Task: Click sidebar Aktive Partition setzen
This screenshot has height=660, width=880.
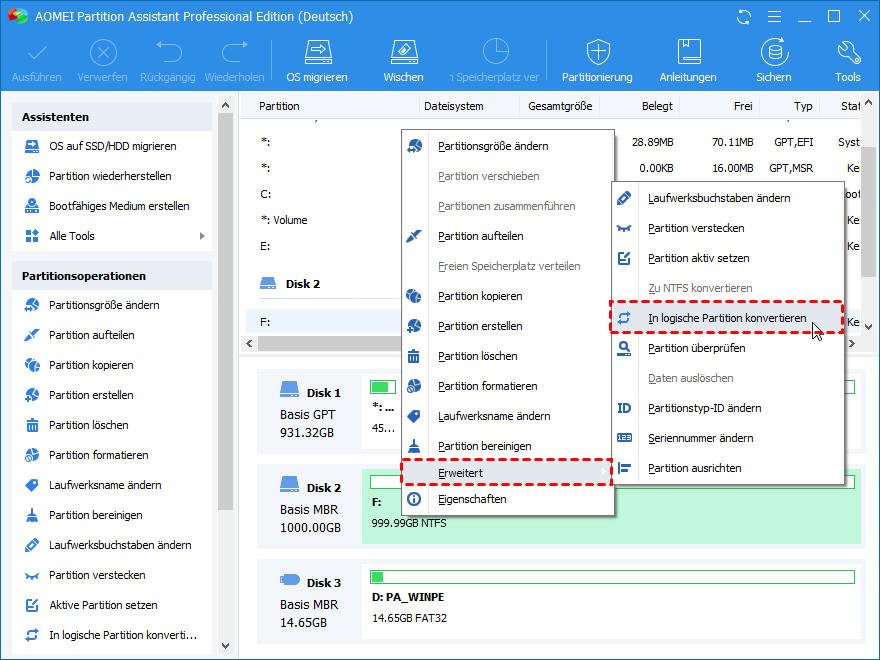Action: 112,606
